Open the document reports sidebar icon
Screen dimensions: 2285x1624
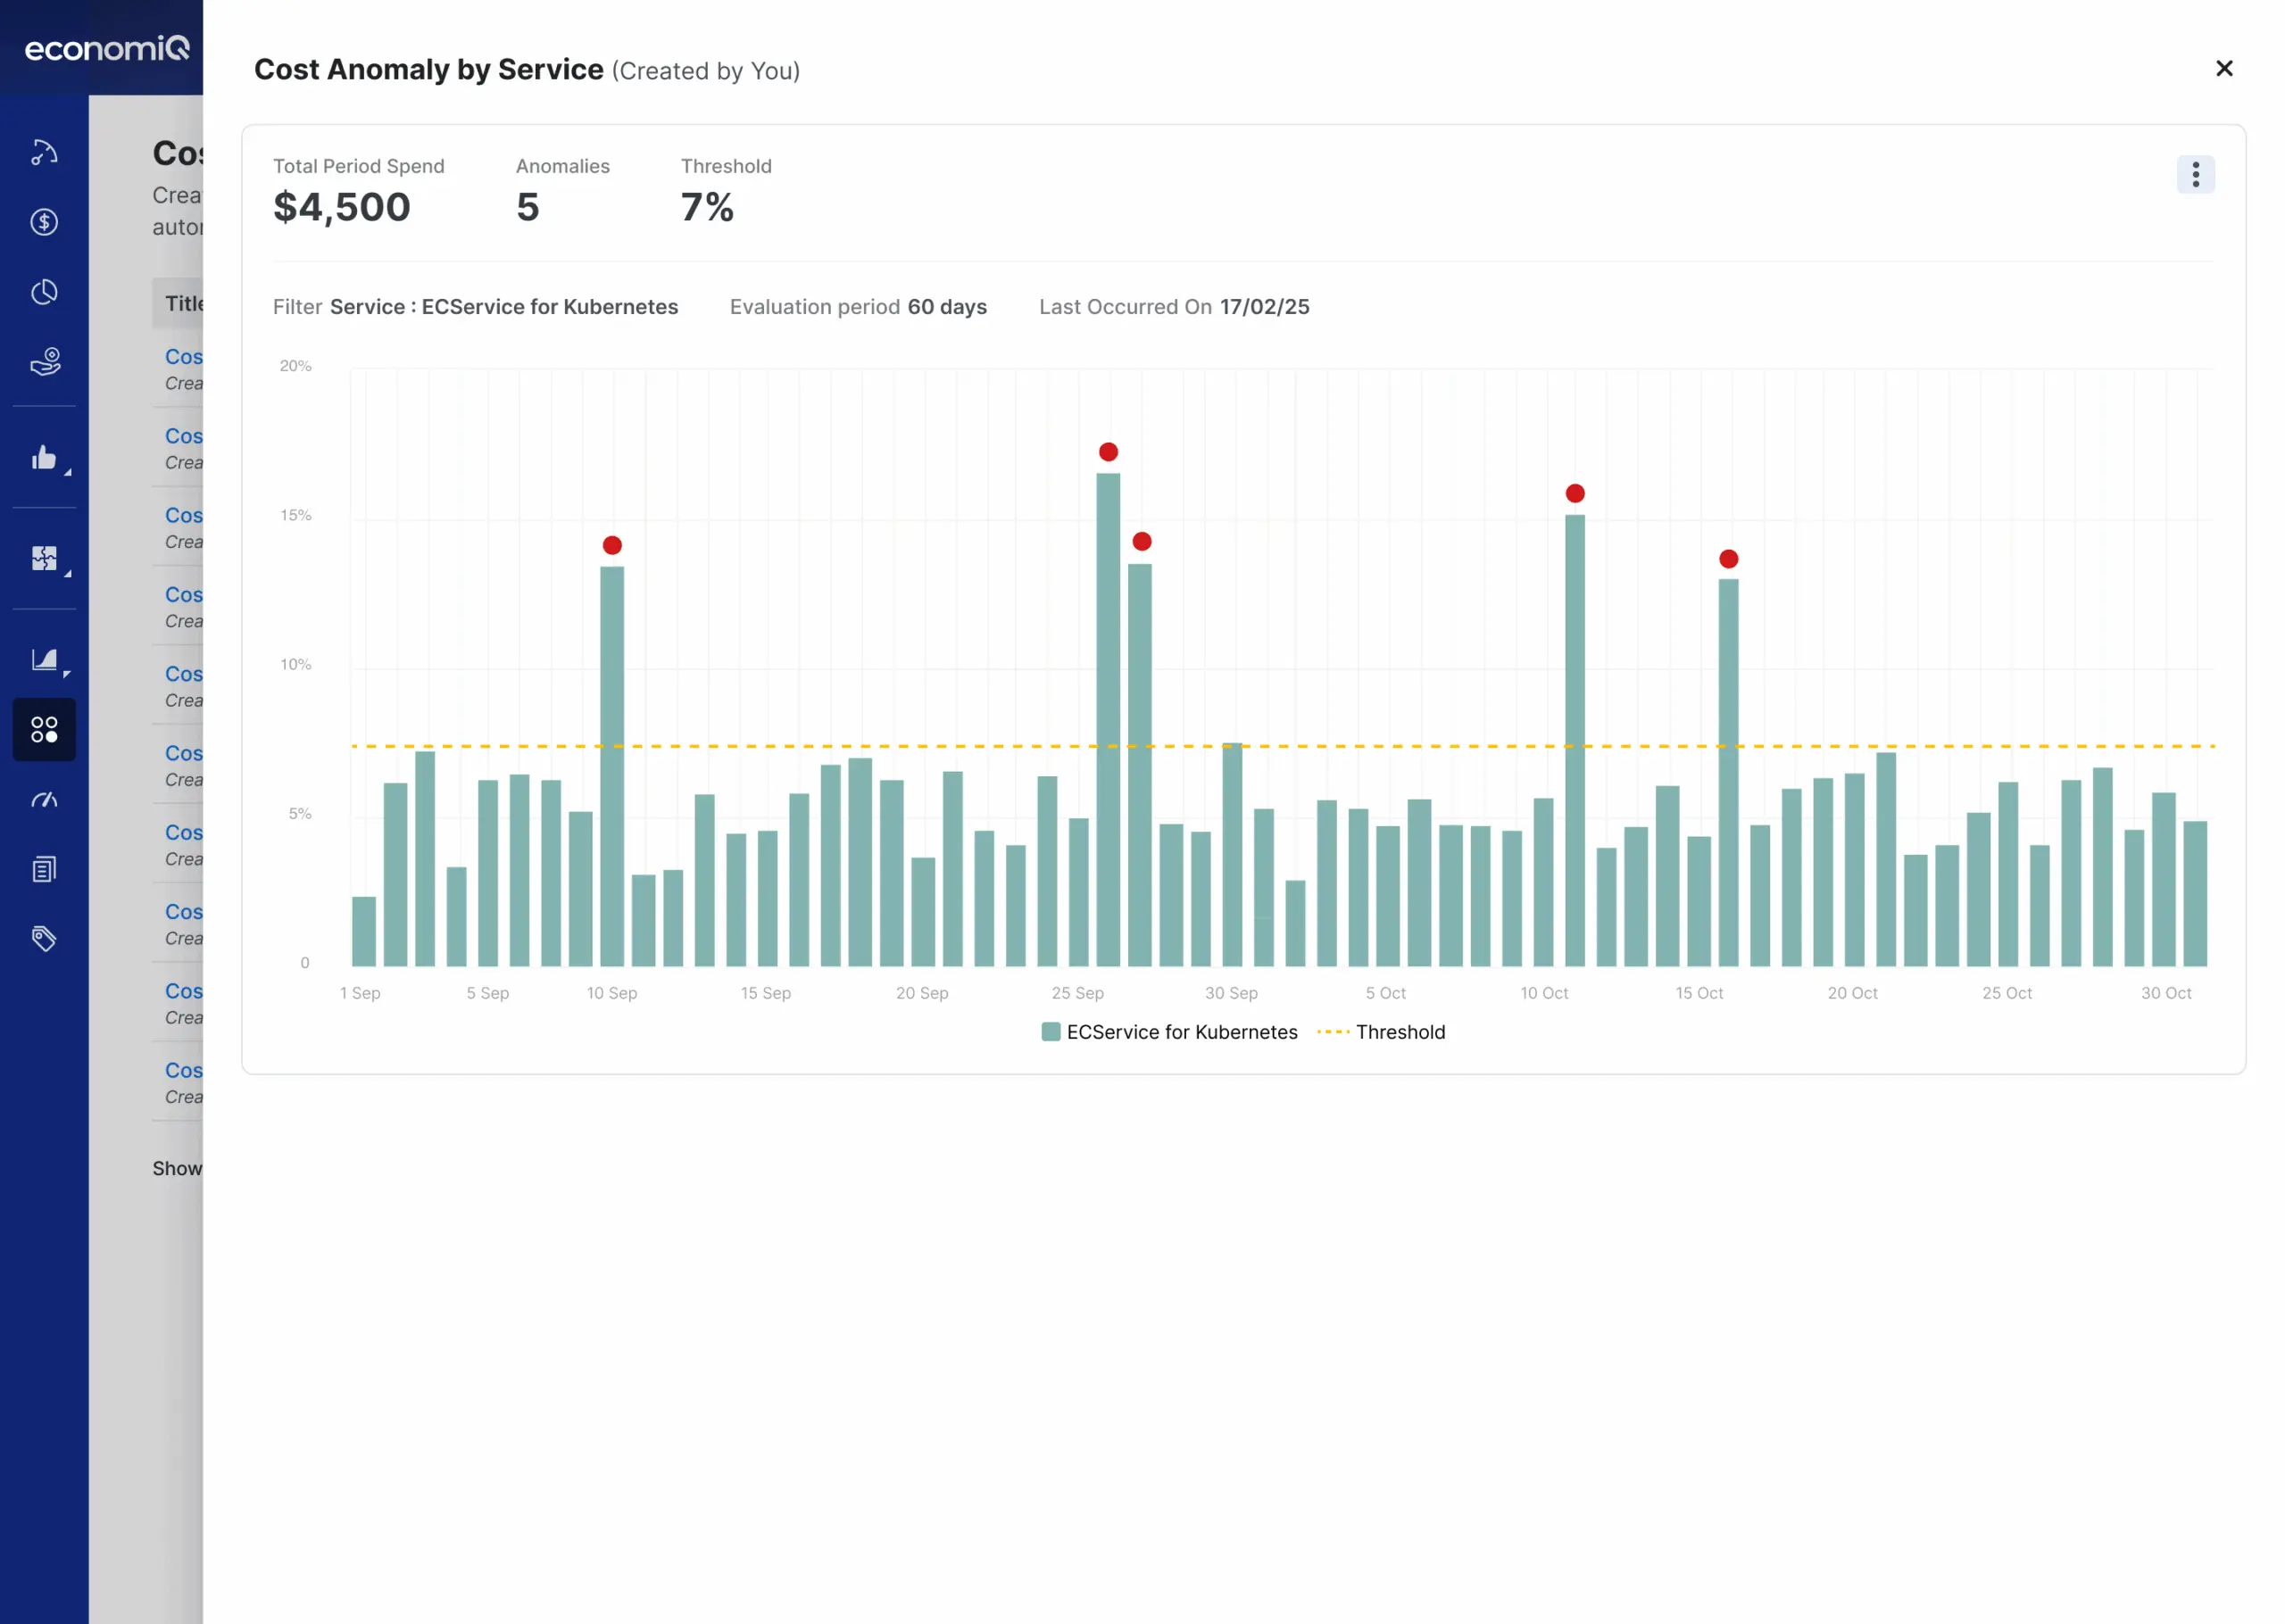click(44, 869)
